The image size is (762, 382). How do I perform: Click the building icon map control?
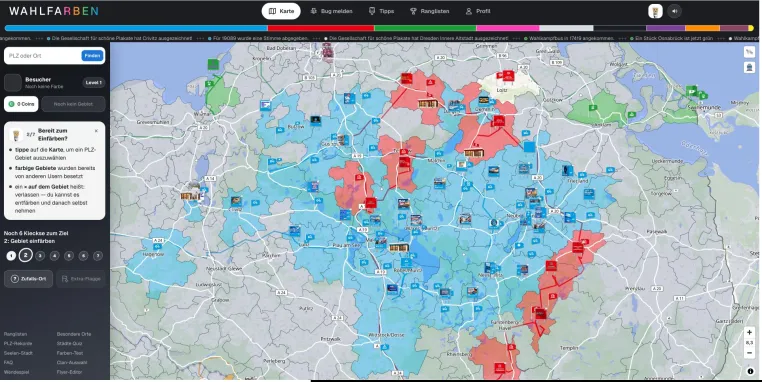(x=749, y=68)
